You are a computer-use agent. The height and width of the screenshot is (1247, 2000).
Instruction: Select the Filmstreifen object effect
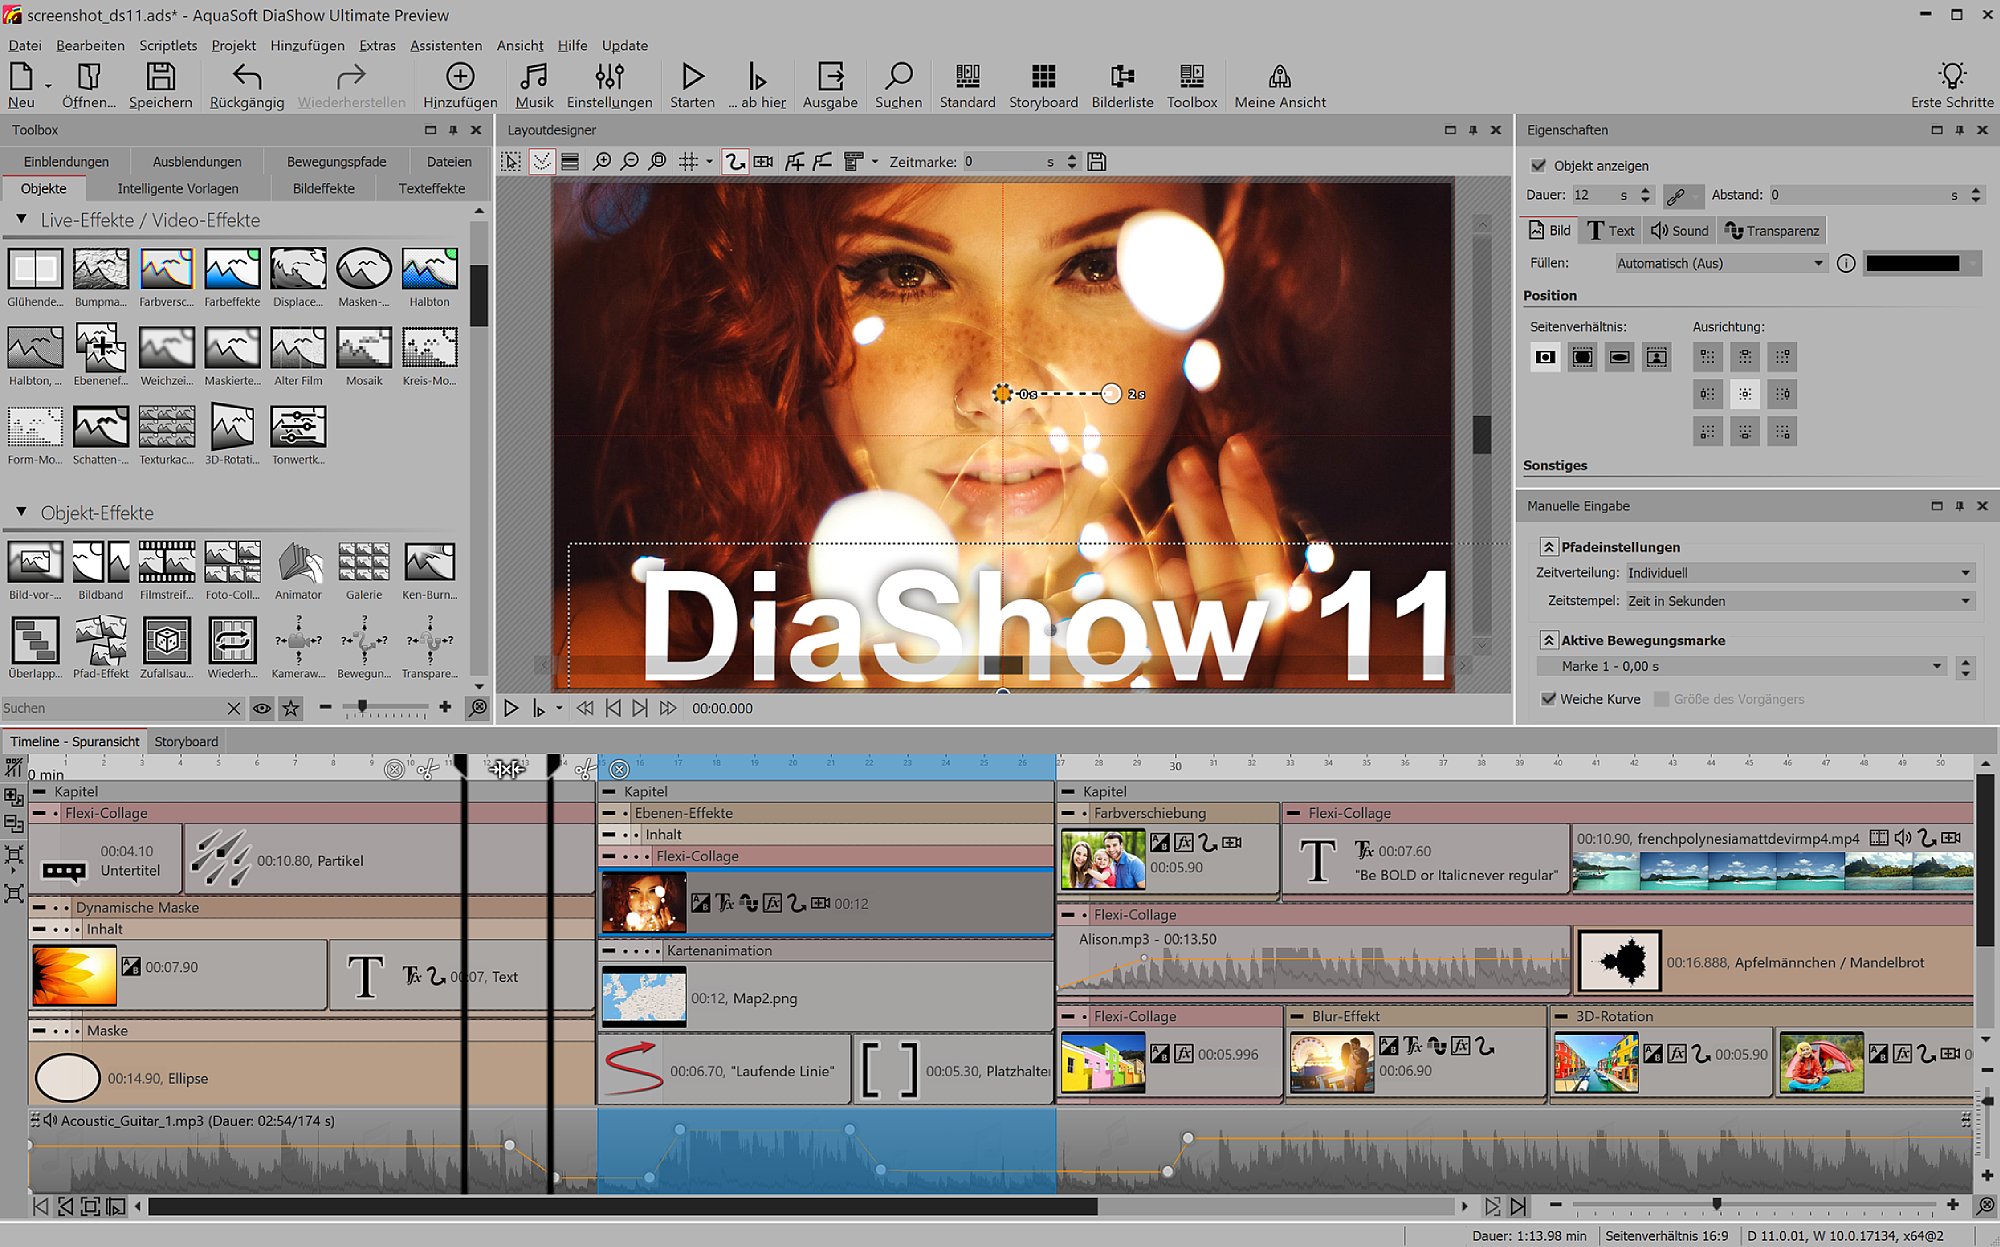tap(167, 563)
